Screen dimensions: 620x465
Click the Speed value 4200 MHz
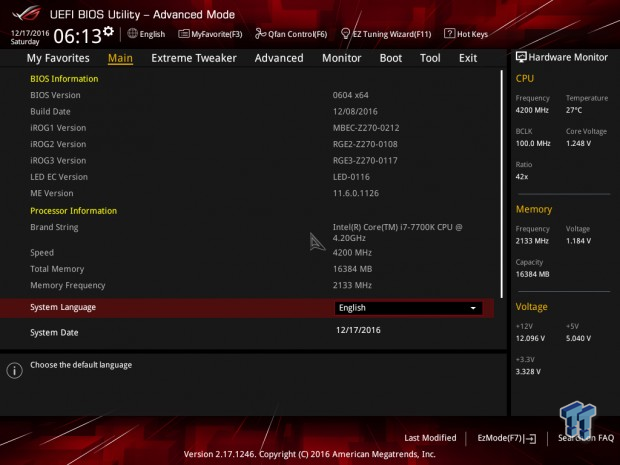tap(352, 253)
